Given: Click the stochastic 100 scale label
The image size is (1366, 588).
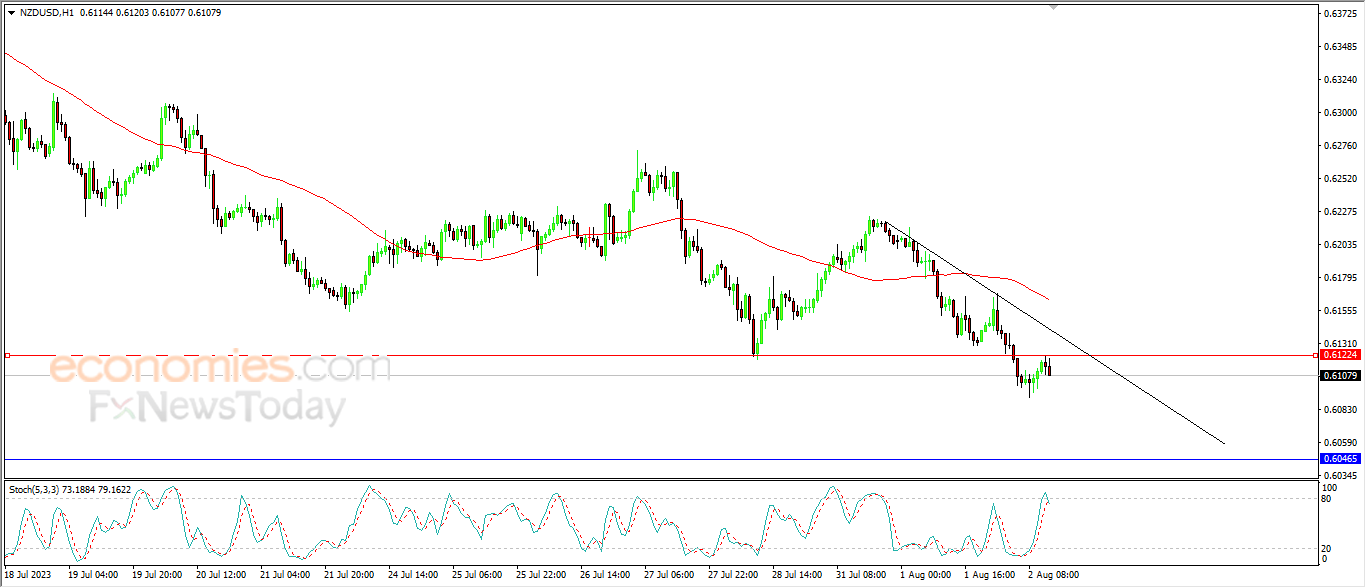Looking at the screenshot, I should [1329, 487].
